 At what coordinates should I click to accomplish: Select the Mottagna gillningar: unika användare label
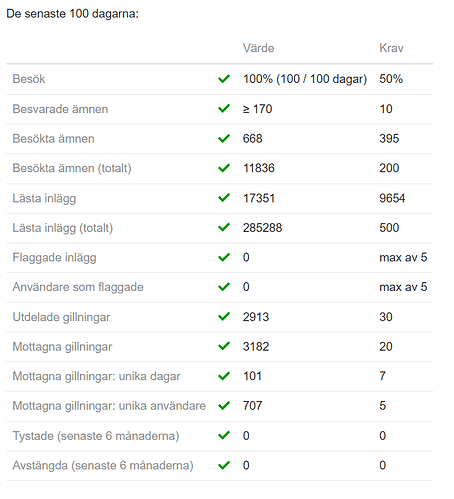coord(109,406)
